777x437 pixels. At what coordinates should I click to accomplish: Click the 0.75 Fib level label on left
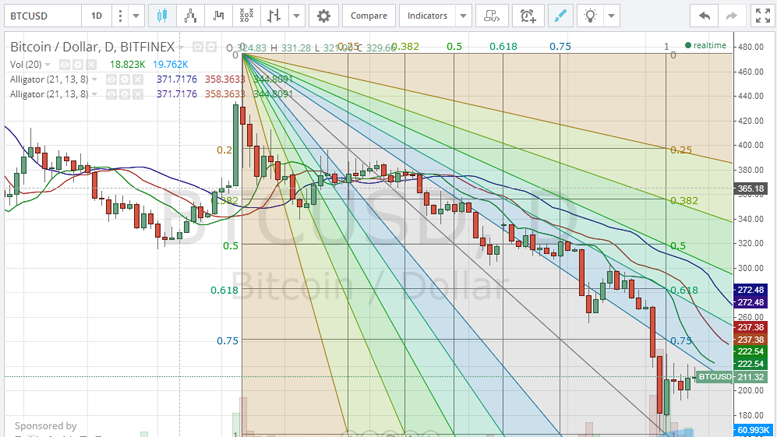227,341
